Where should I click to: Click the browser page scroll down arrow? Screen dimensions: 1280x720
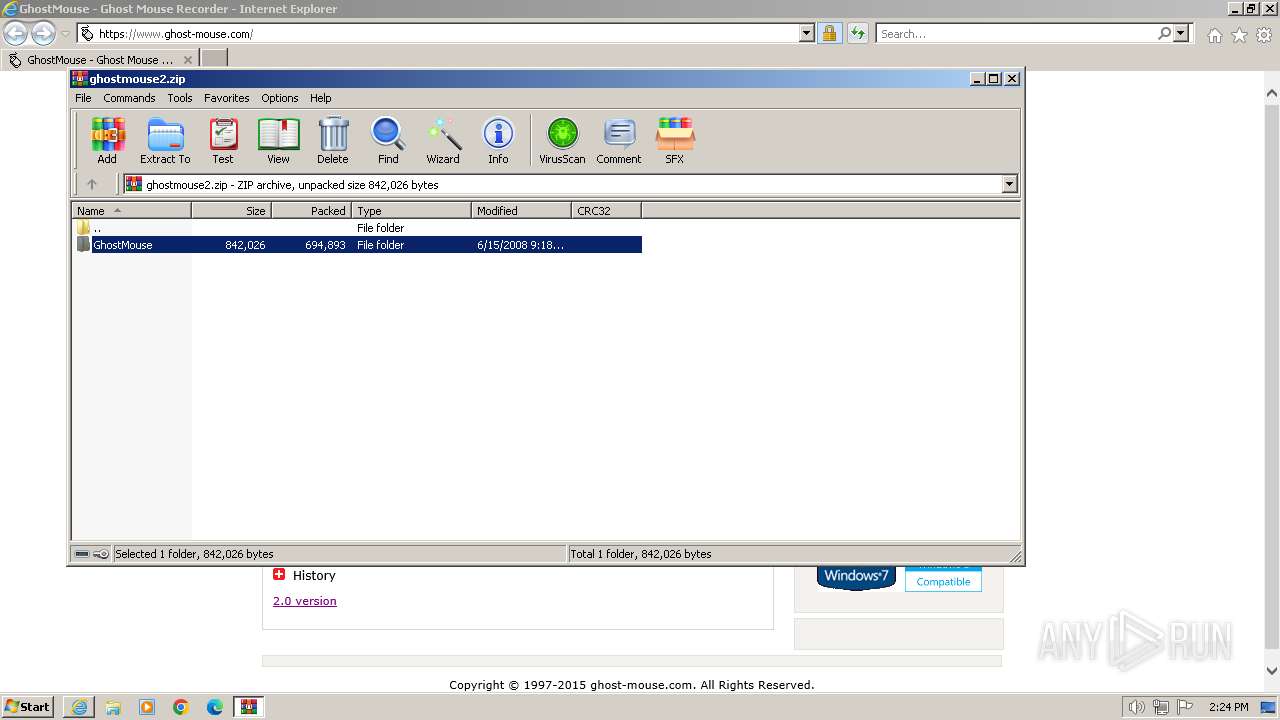(x=1272, y=671)
